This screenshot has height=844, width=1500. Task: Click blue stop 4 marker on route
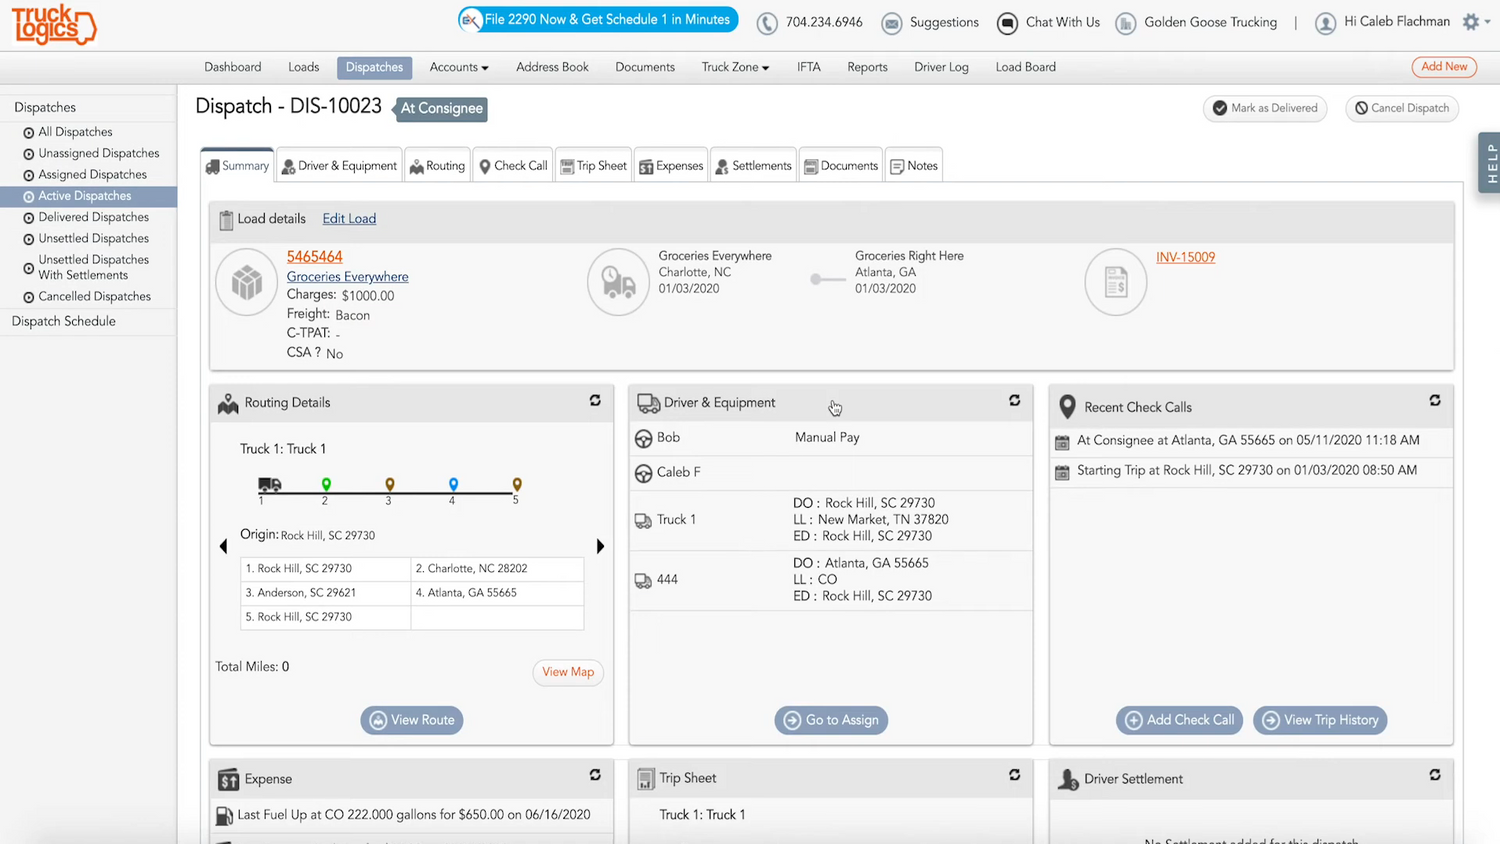point(453,485)
